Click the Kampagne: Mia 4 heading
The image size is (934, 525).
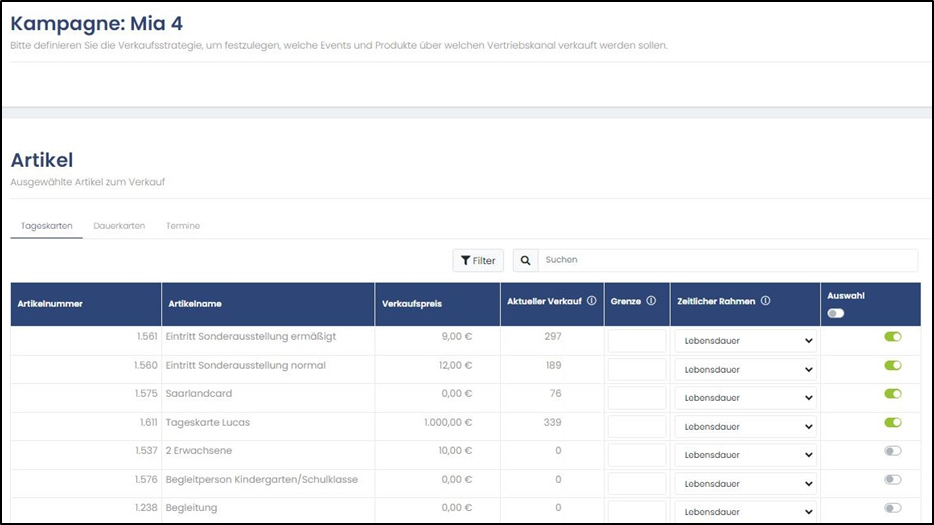96,24
